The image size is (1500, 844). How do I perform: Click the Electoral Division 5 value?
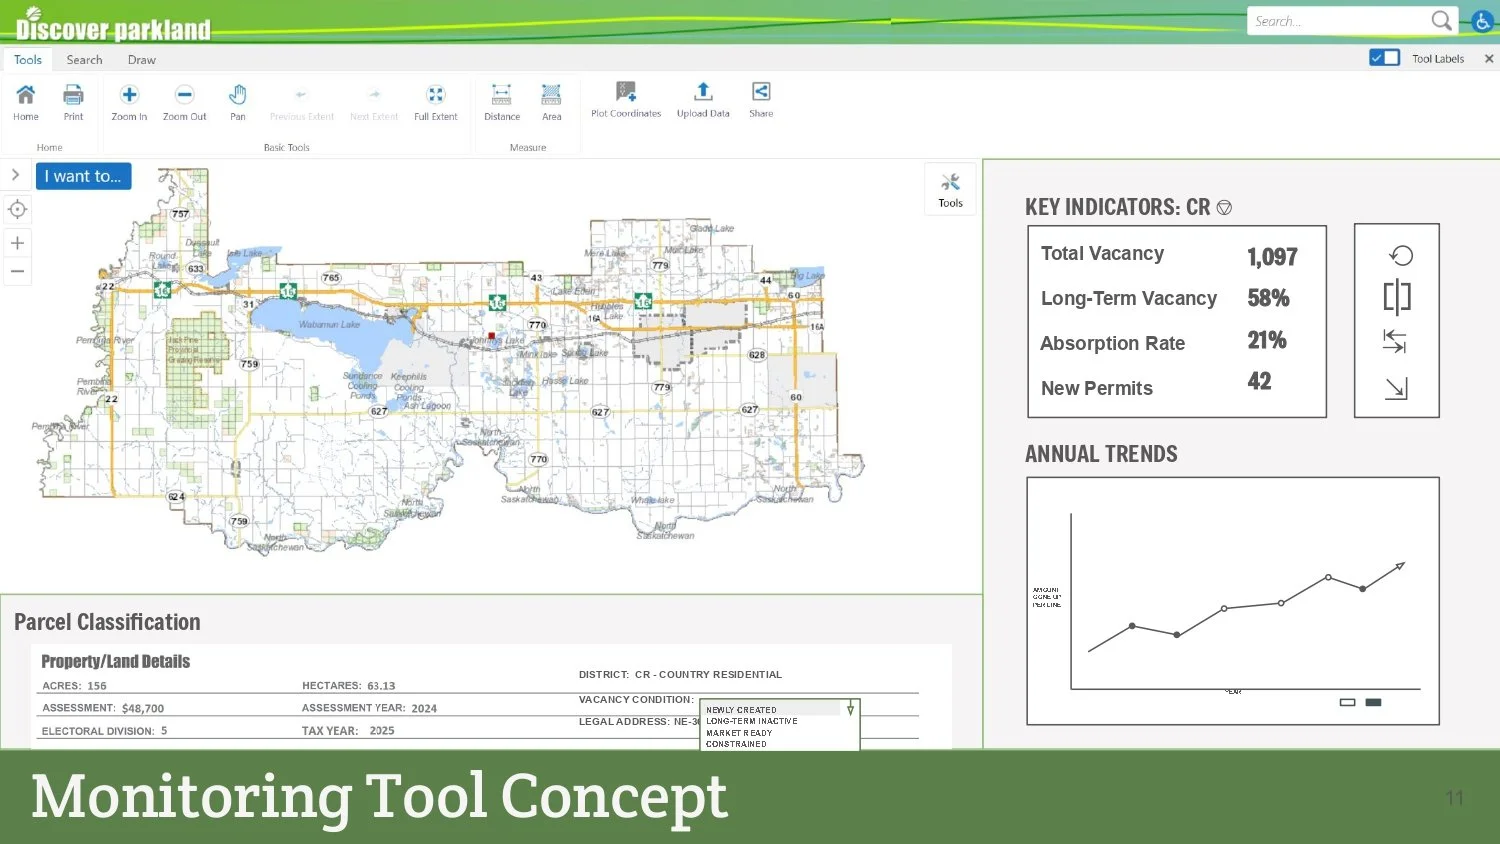point(164,731)
